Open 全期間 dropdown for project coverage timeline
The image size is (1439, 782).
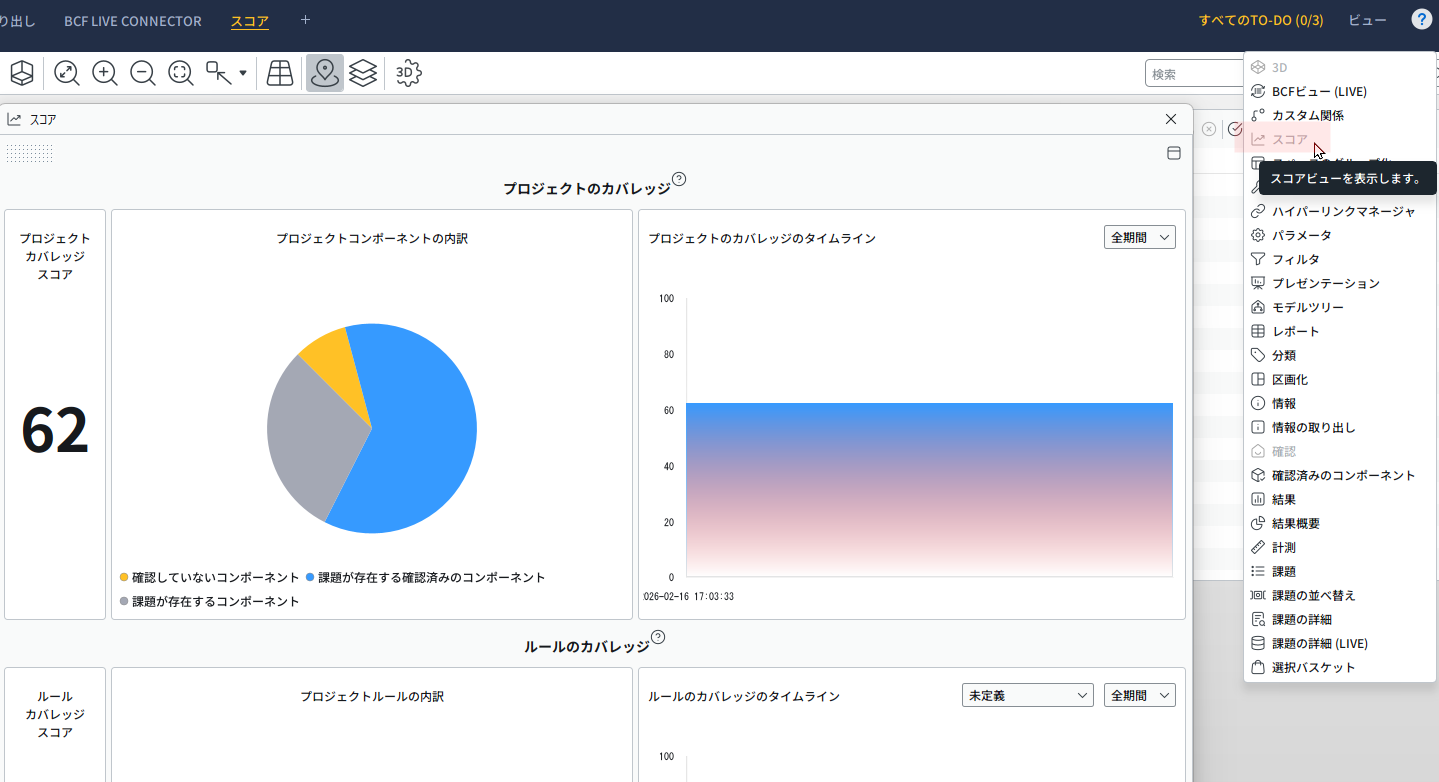pyautogui.click(x=1140, y=238)
